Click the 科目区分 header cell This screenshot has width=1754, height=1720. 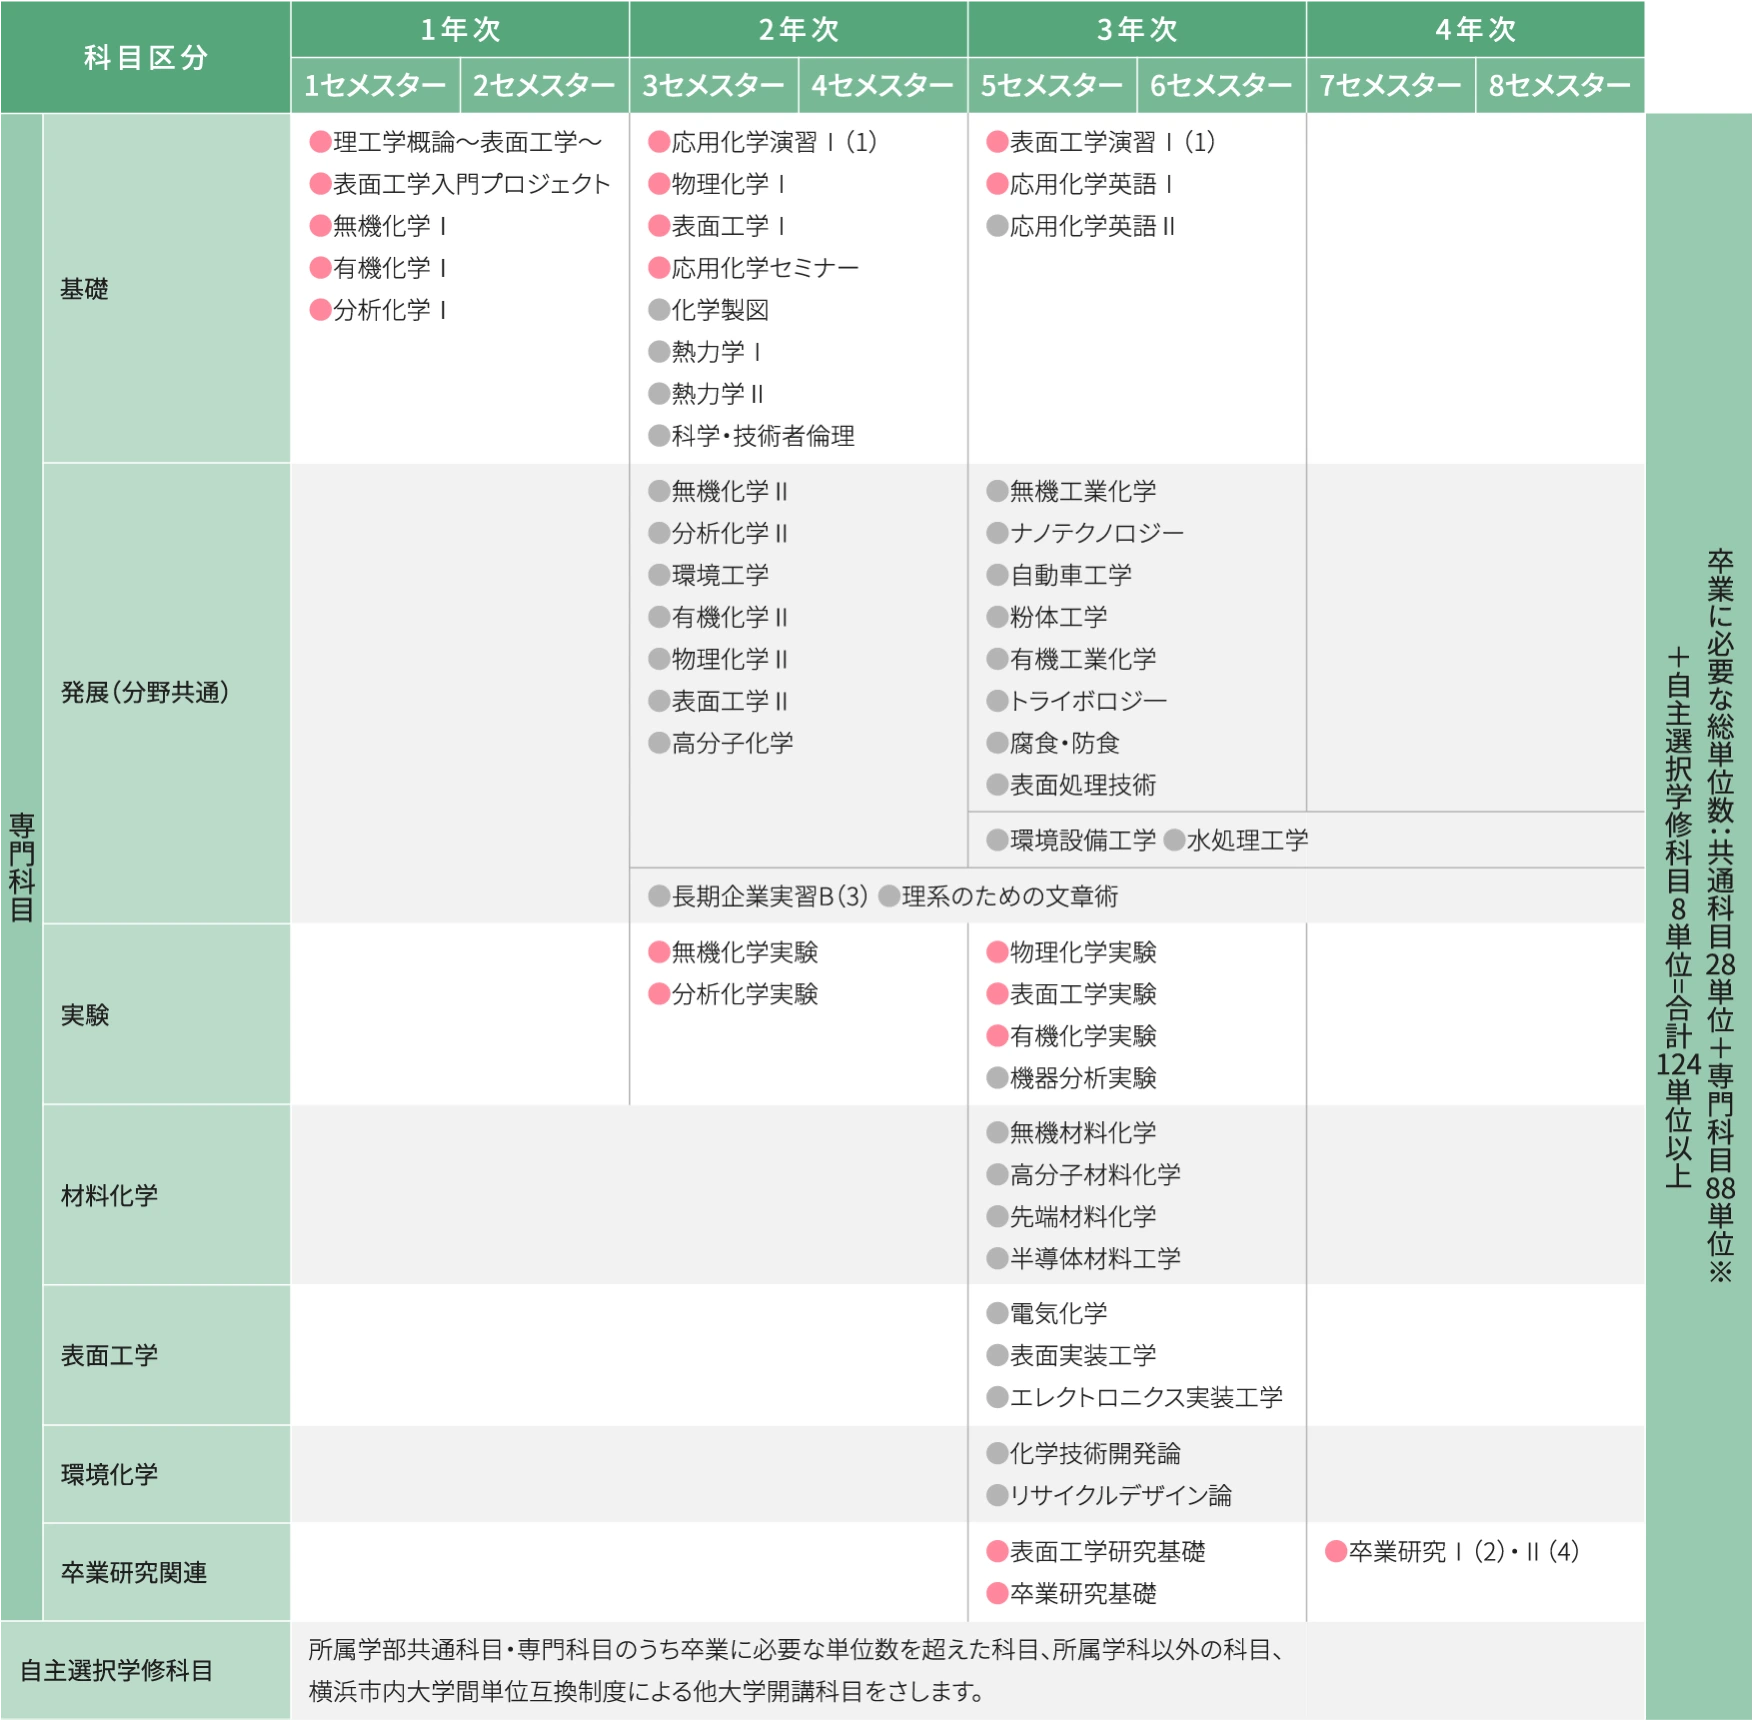[x=145, y=57]
